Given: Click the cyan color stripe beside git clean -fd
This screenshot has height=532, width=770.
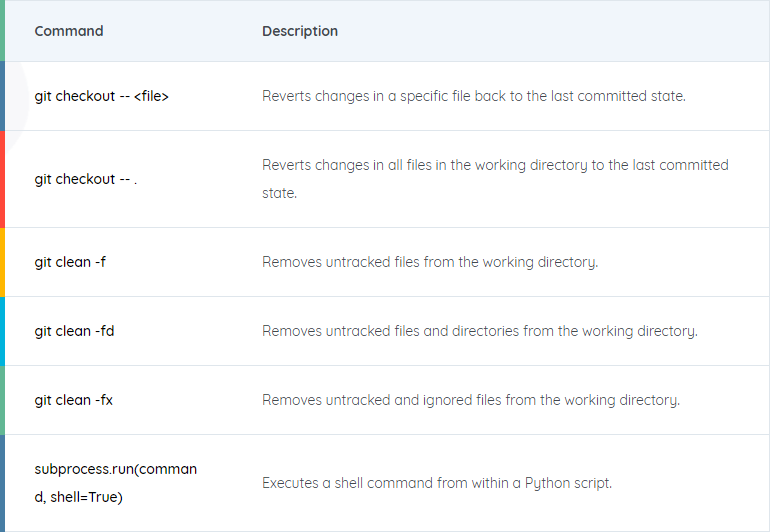Looking at the screenshot, I should point(2,331).
